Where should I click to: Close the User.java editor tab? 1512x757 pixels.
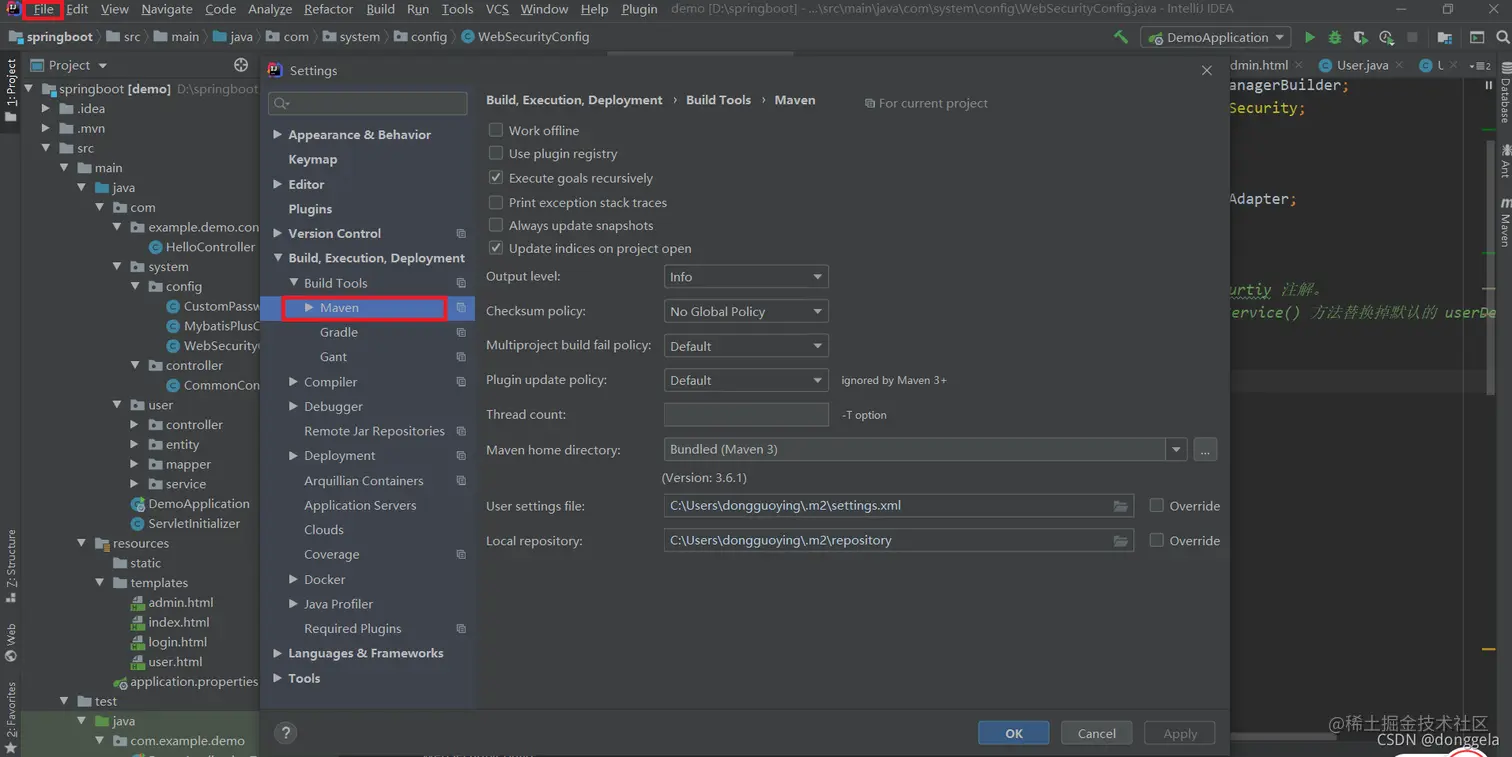1398,65
